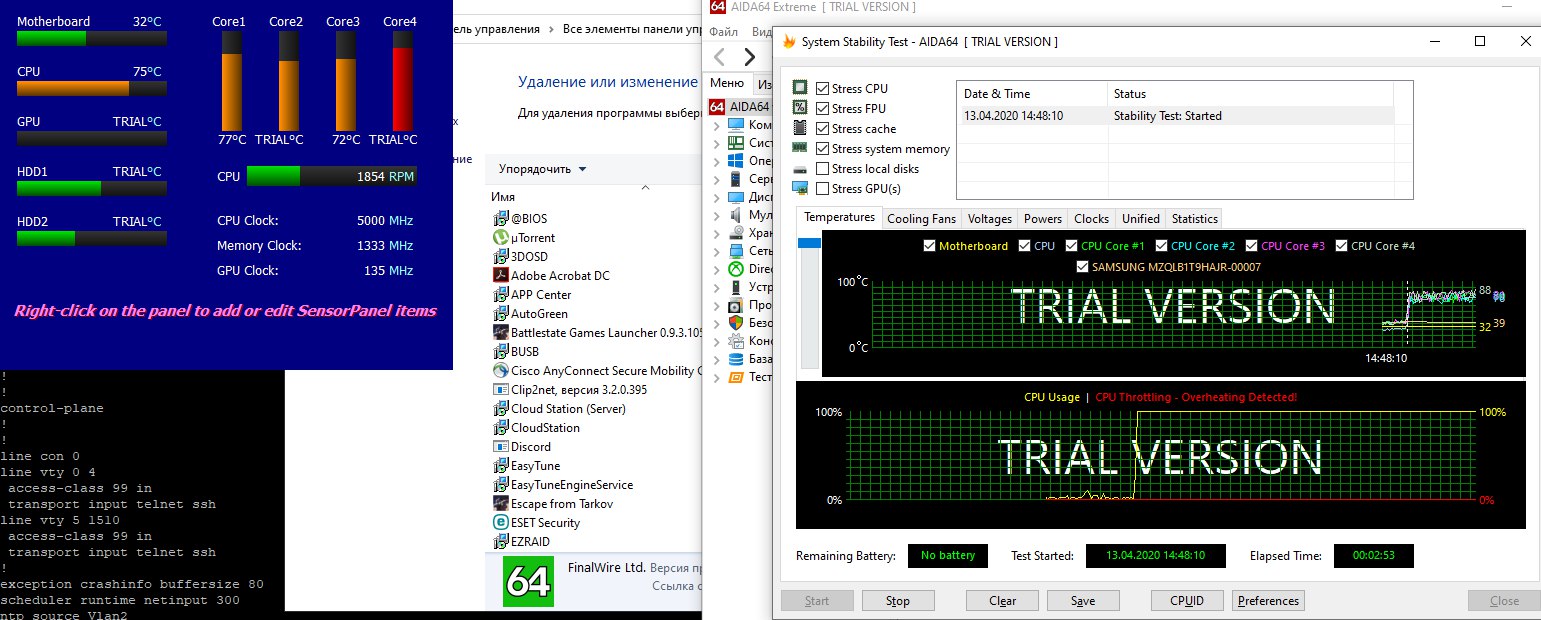1541x620 pixels.
Task: Click the DirectX Xbox icon in the AIDA64 tree
Action: point(737,269)
